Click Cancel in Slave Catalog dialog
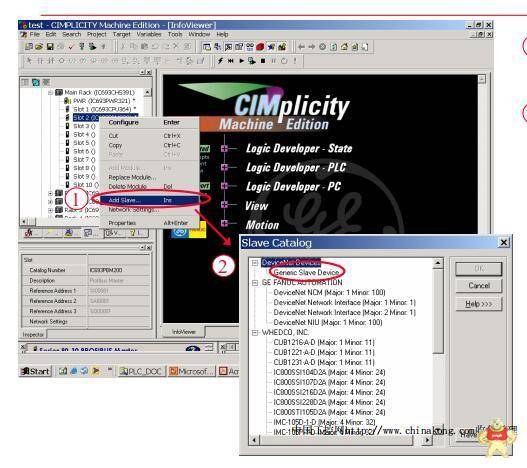 [x=479, y=285]
